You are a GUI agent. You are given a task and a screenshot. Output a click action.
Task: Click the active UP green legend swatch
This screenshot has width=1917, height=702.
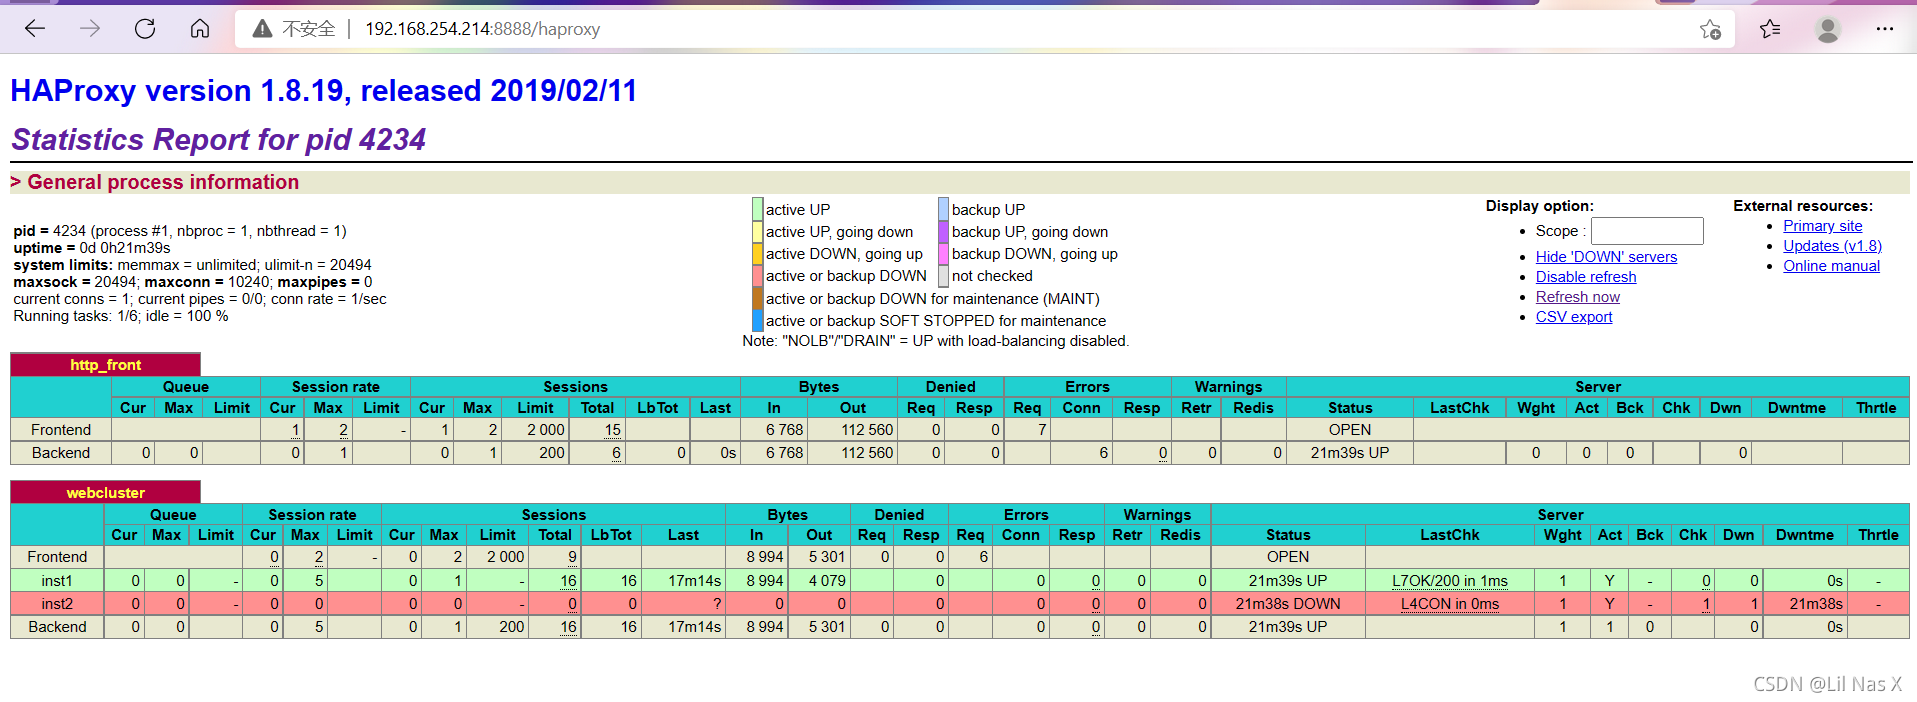pyautogui.click(x=757, y=209)
